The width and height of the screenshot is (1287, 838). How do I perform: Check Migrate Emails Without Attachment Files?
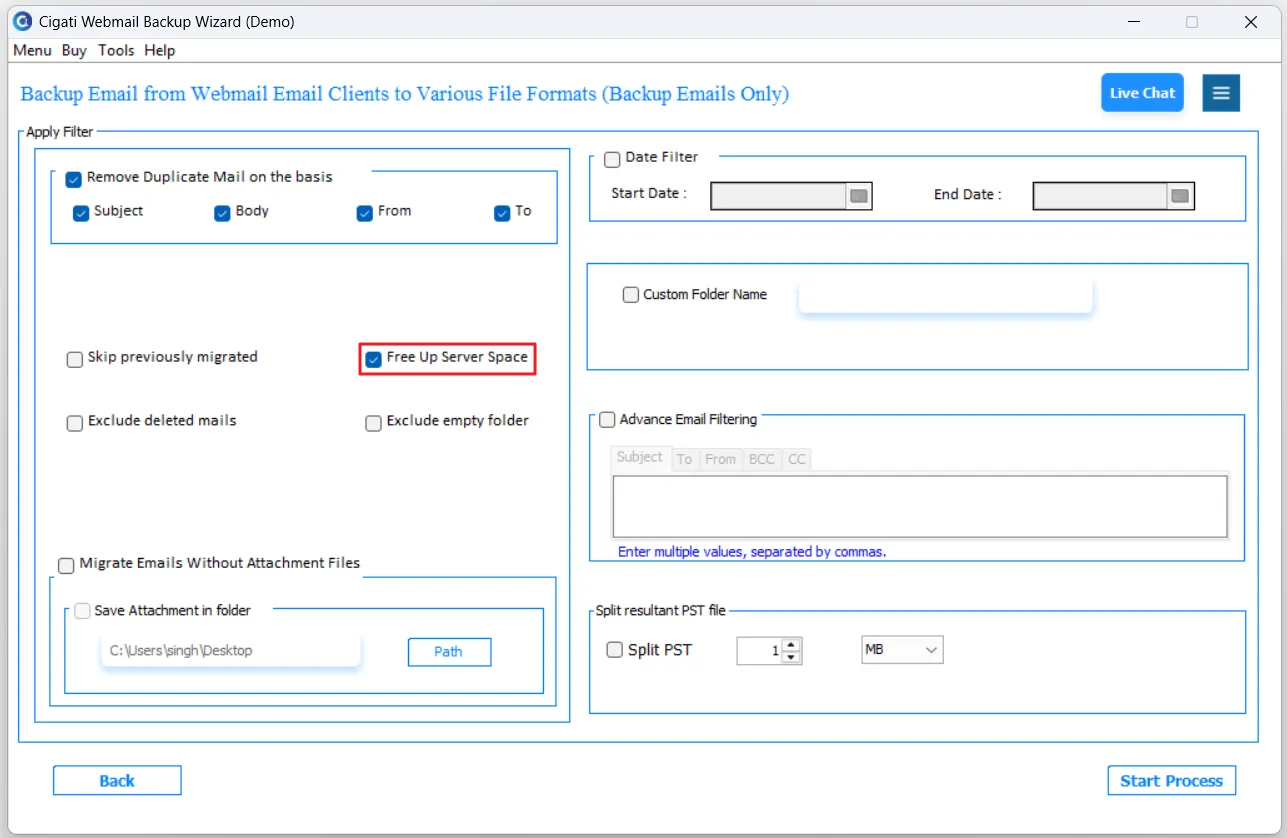(x=66, y=566)
